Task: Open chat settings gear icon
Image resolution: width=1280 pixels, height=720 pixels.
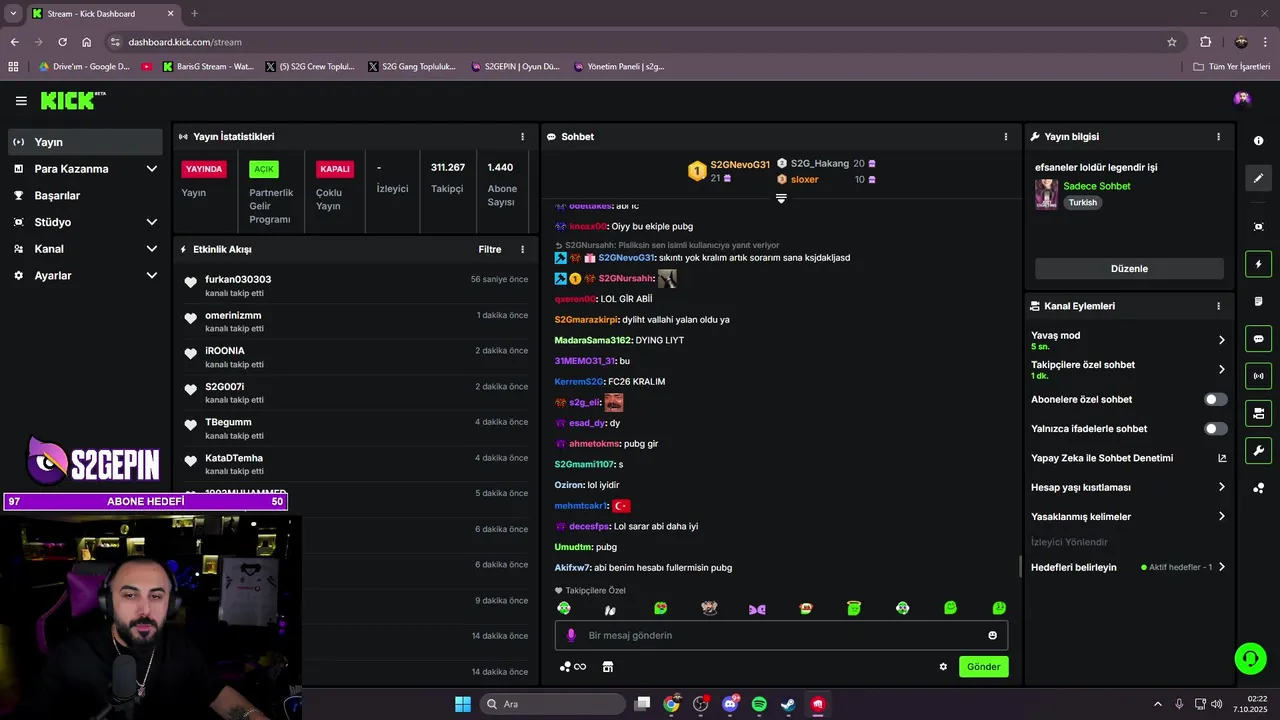Action: (x=943, y=667)
